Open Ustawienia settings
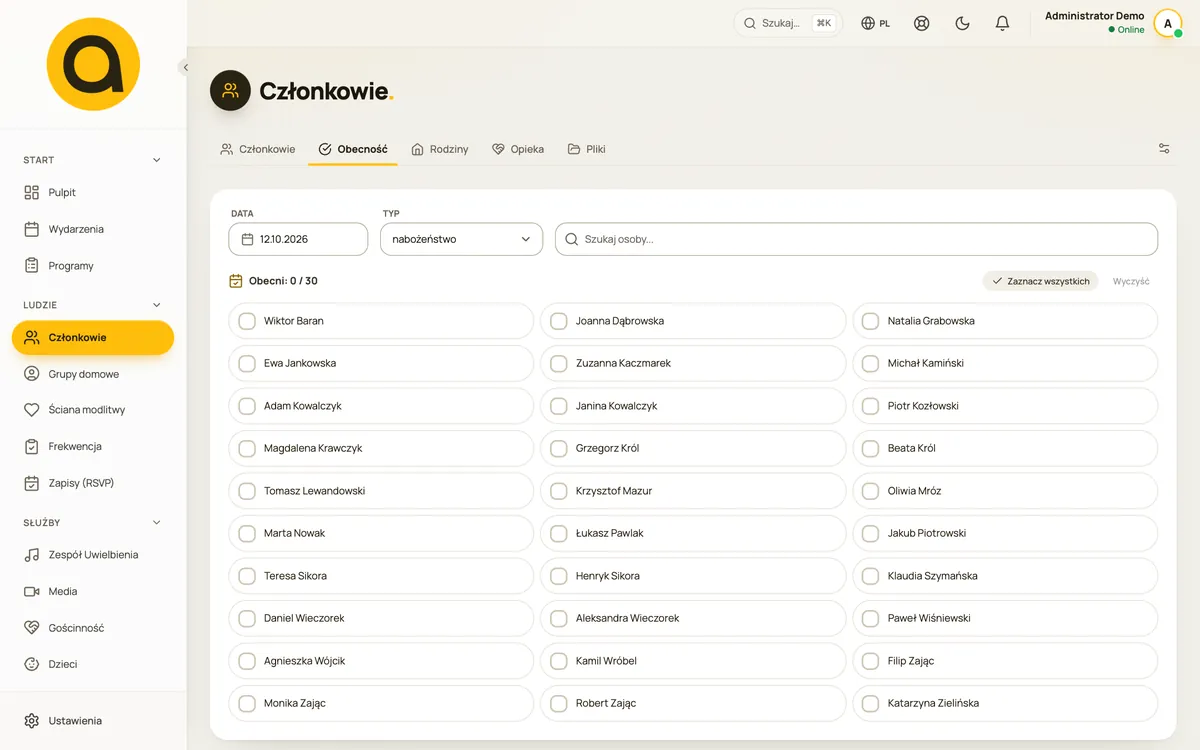This screenshot has height=750, width=1200. (93, 721)
